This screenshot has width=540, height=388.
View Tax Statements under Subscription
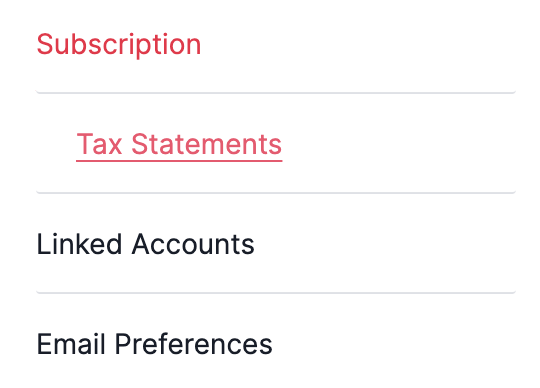point(179,144)
